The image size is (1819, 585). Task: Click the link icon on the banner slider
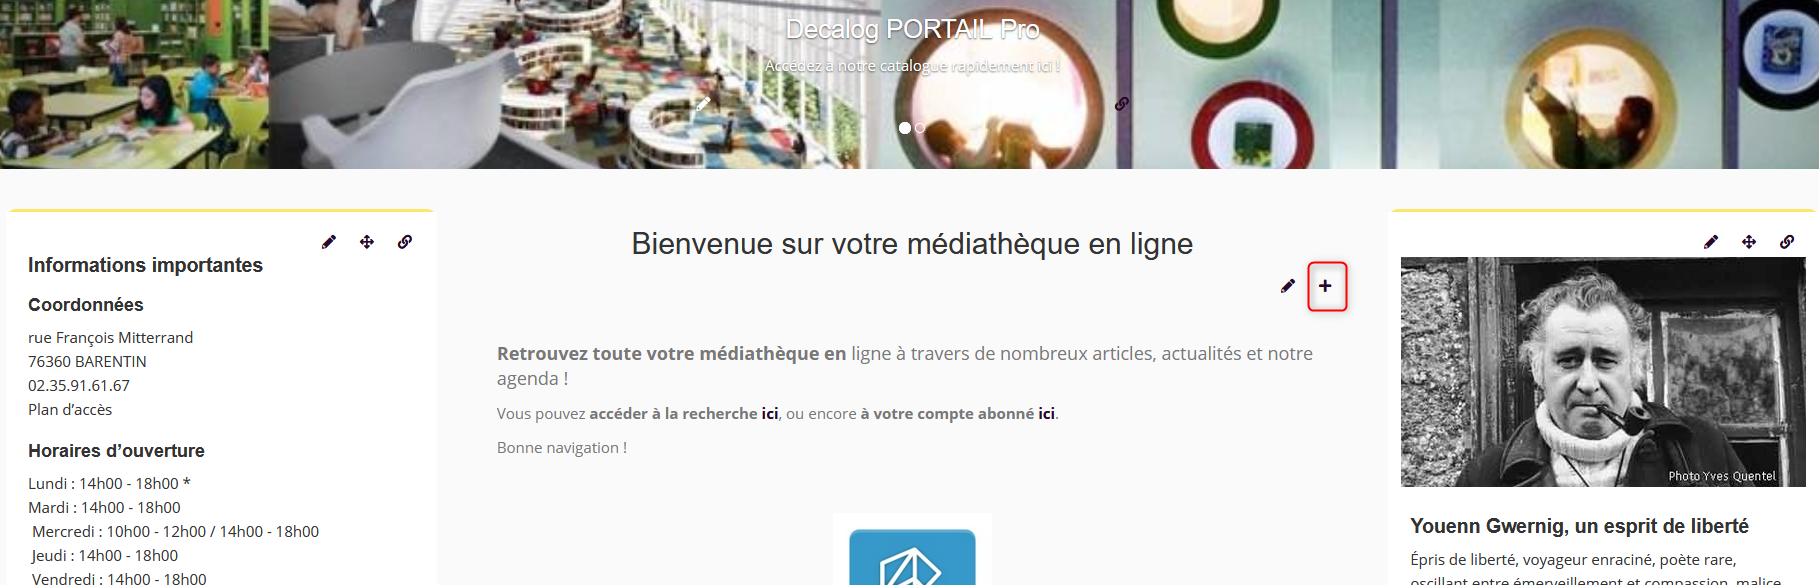coord(1122,103)
